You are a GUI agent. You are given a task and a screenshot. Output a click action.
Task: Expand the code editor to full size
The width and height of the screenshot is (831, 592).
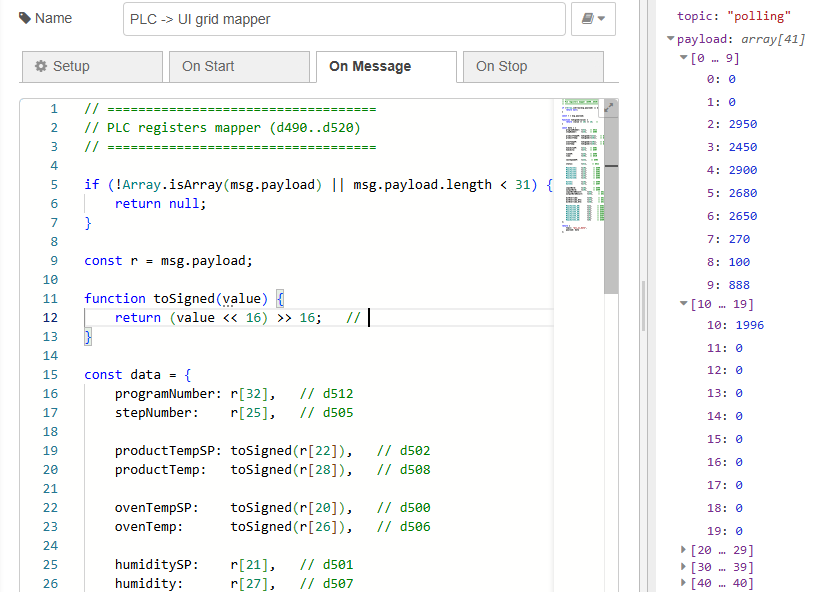pos(609,107)
